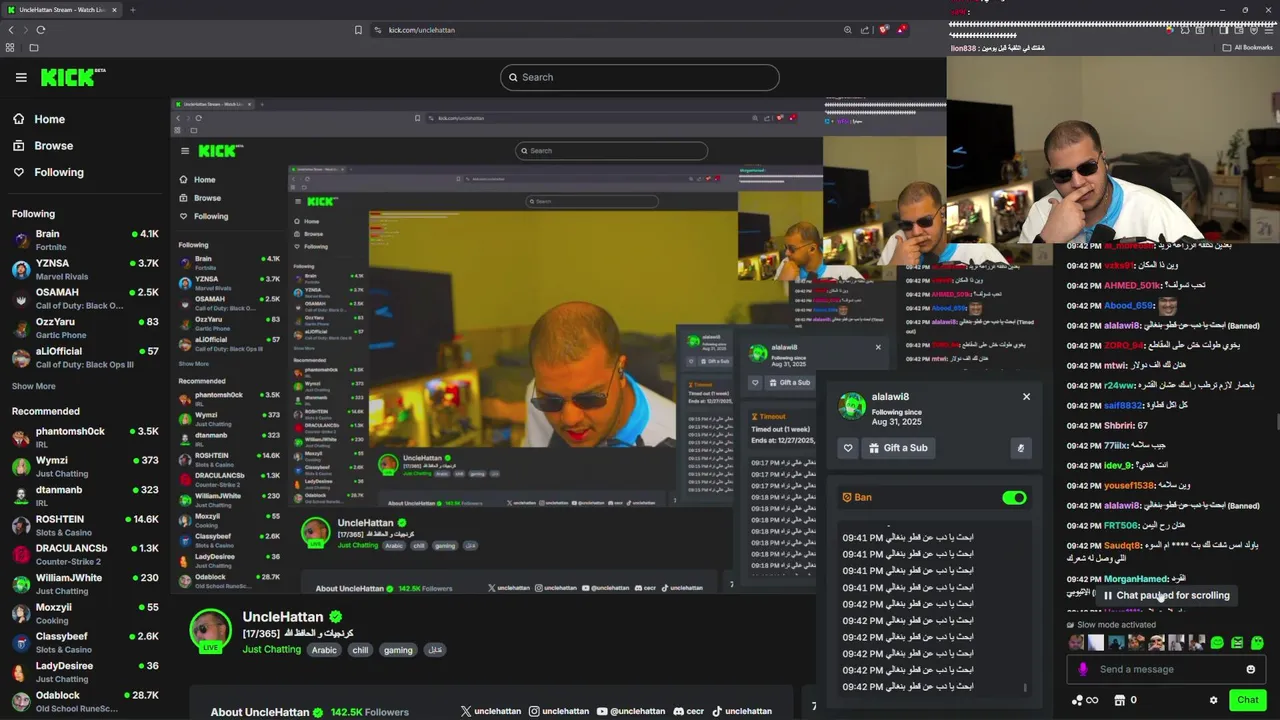This screenshot has height=720, width=1280.
Task: Open the shop icon showing 0
Action: (x=1126, y=700)
